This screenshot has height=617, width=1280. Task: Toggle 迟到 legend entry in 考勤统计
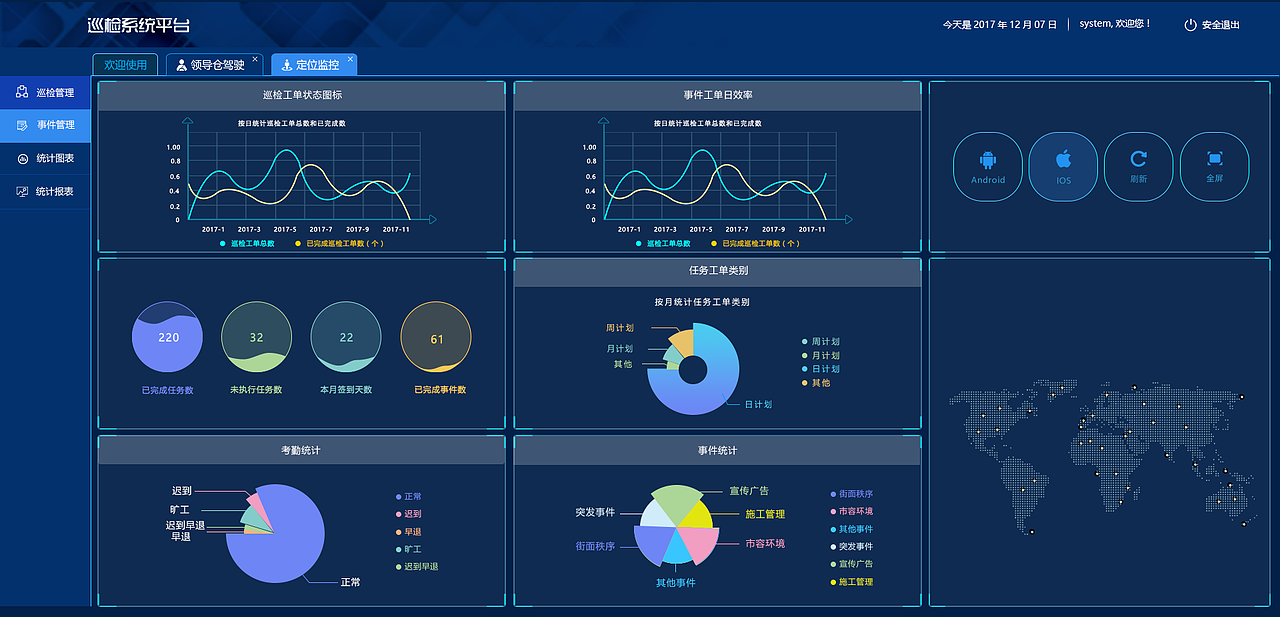[x=409, y=514]
